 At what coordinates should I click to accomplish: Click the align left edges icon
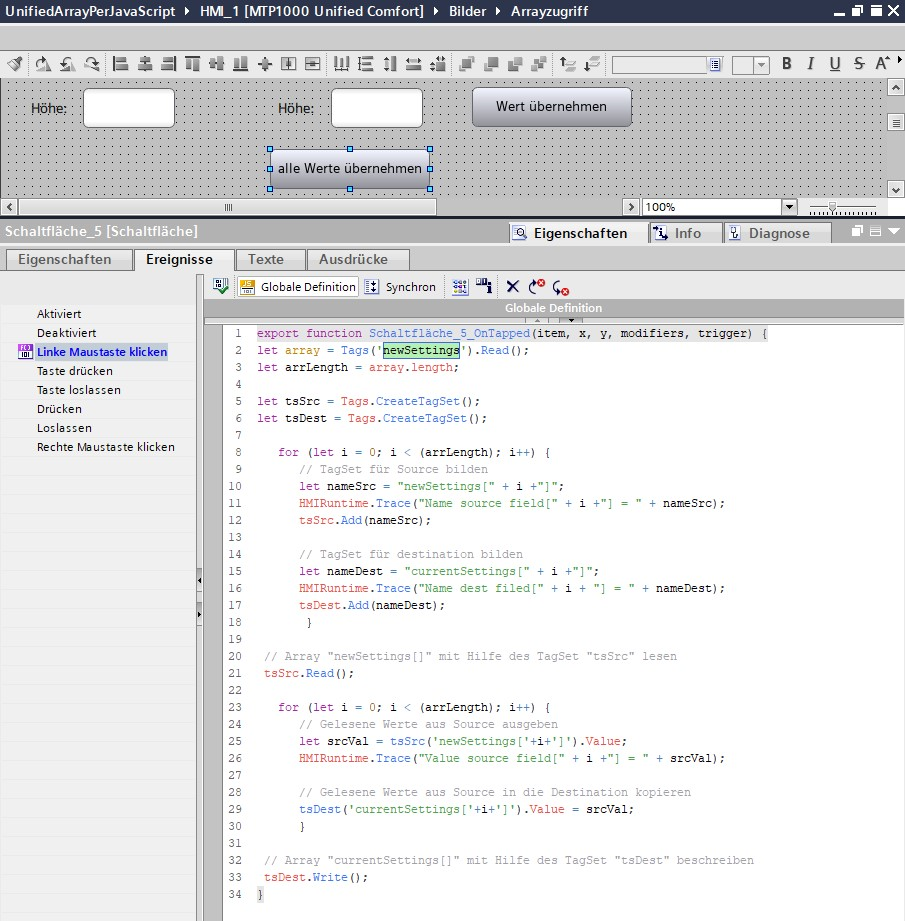click(121, 64)
